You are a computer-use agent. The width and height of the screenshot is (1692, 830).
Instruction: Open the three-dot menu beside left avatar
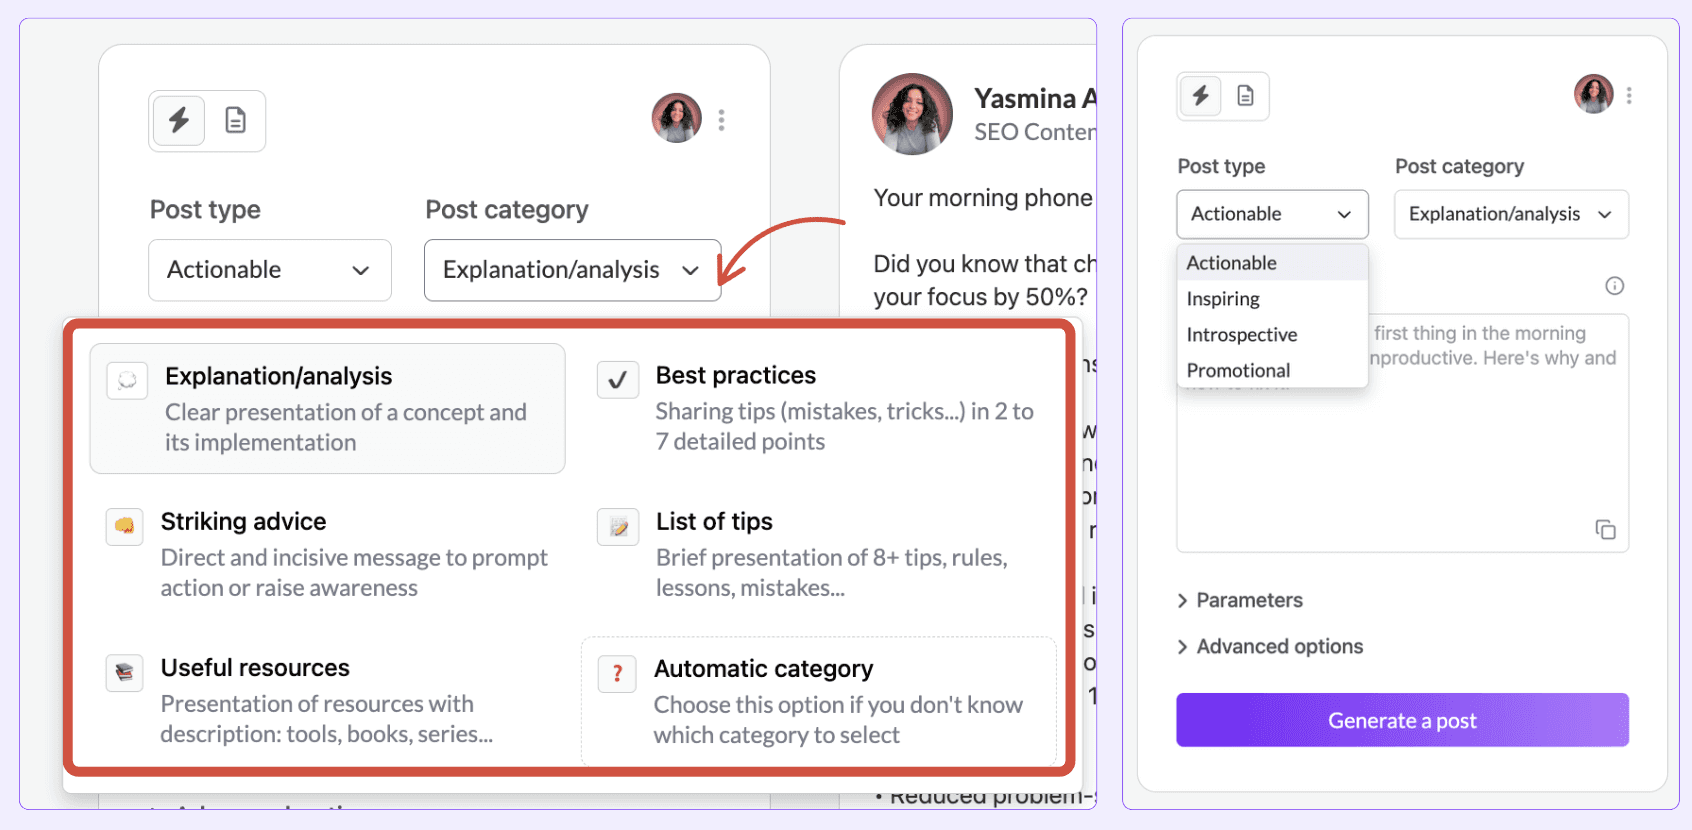[x=721, y=120]
